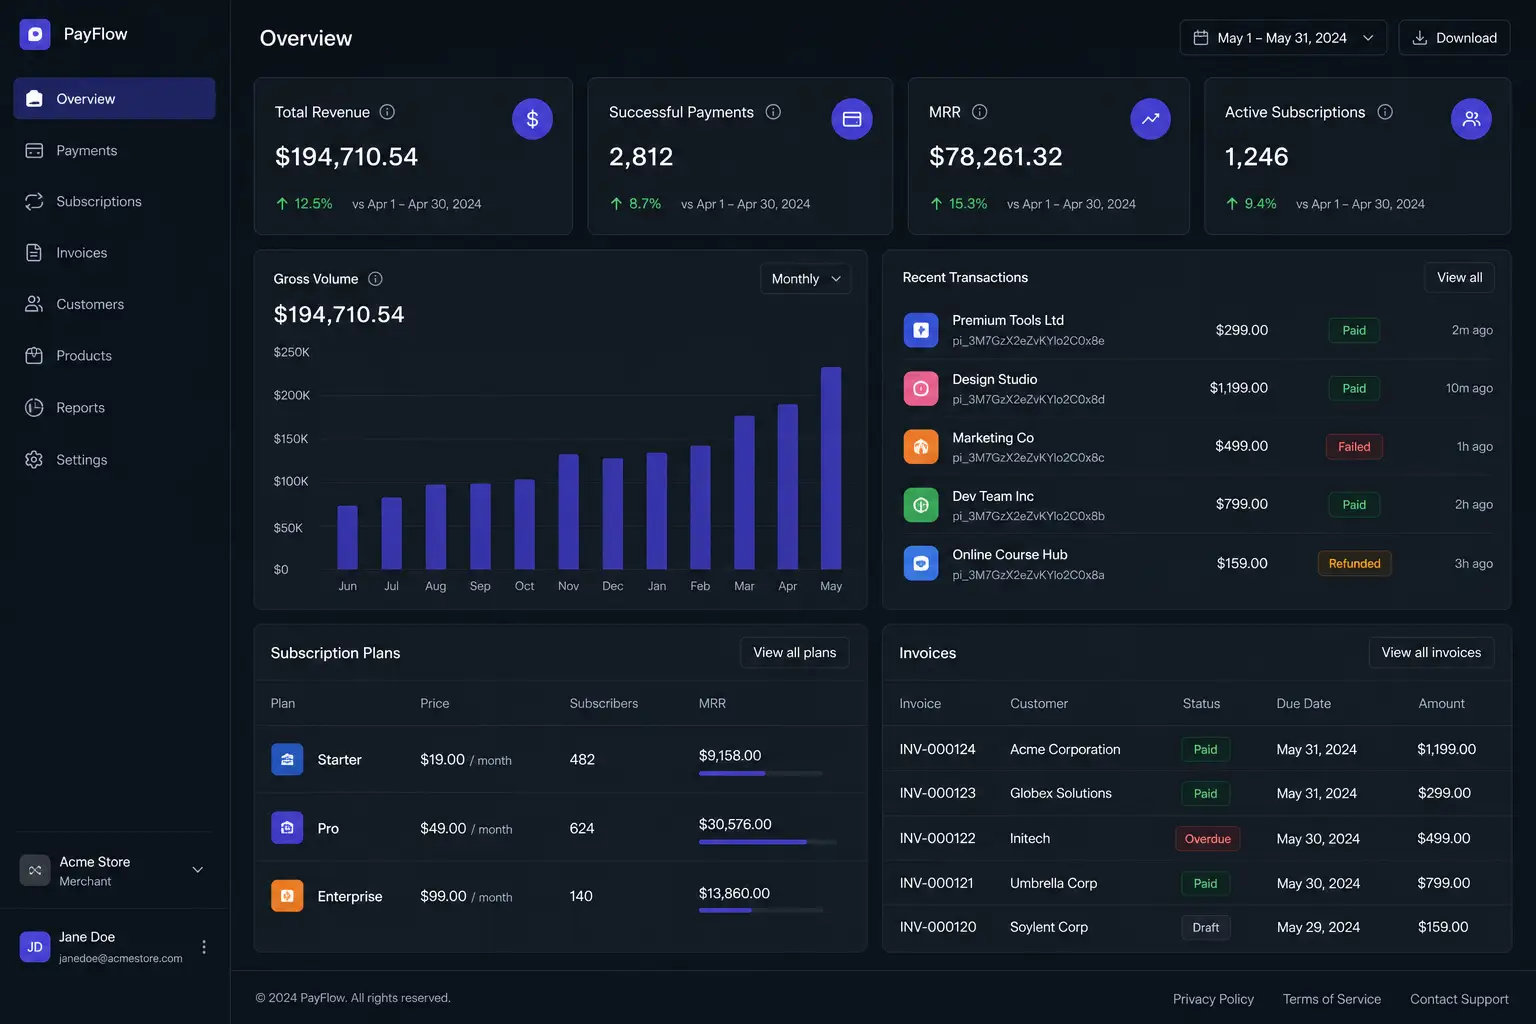Click the Download button
Screen dimensions: 1536x1024
tap(1454, 38)
